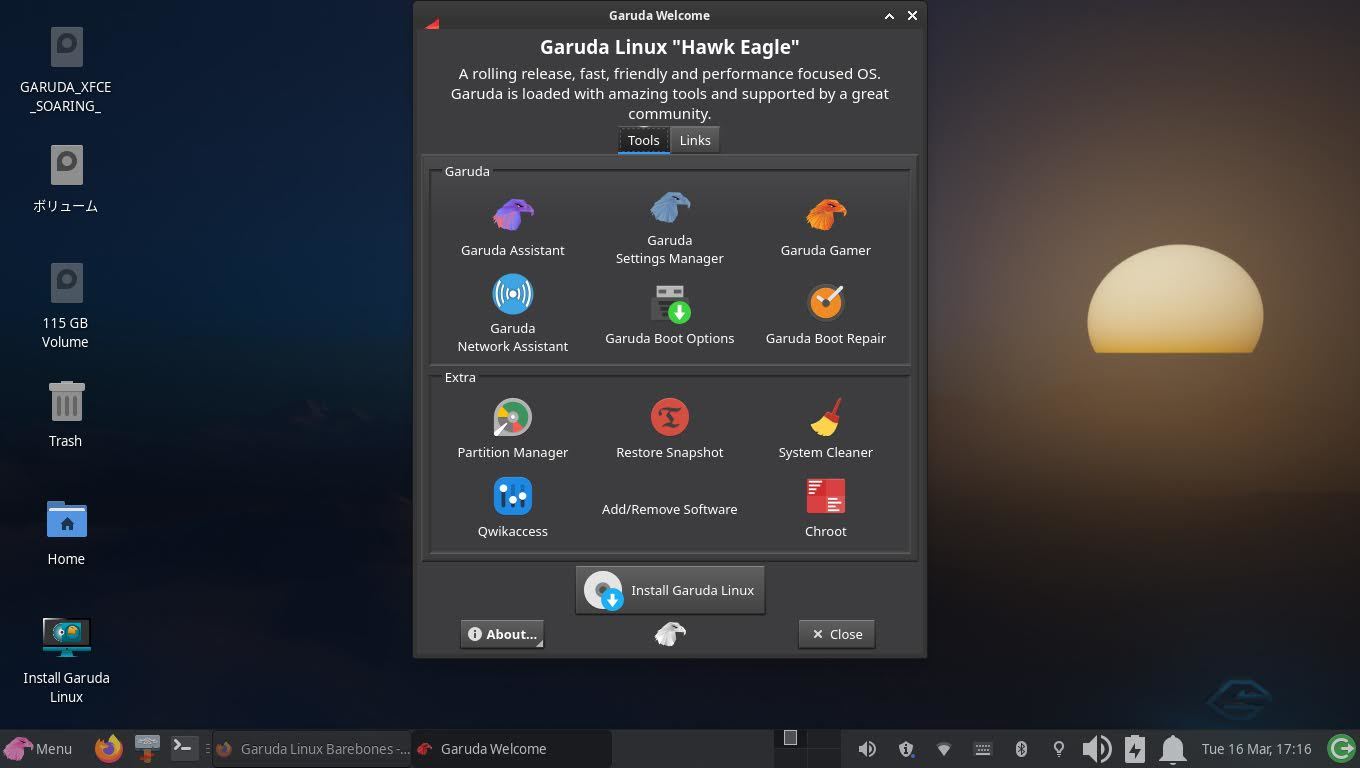Launch Garuda Boot Options
This screenshot has height=768, width=1360.
[x=669, y=313]
